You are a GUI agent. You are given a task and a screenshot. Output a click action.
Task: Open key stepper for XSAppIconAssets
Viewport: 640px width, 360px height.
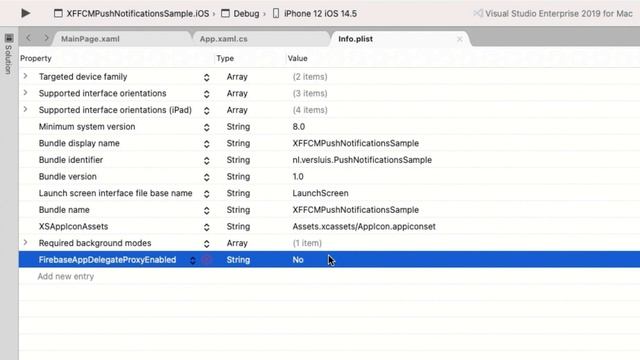207,227
